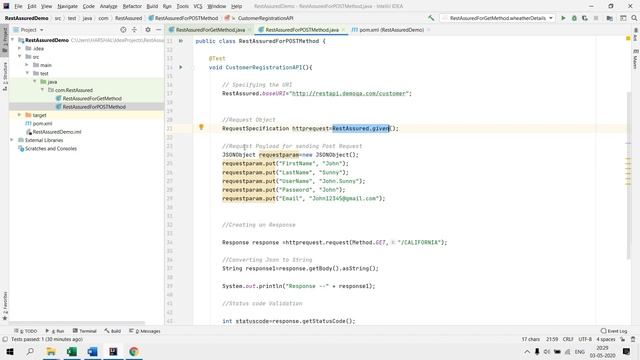Viewport: 640px width, 360px height.
Task: Open the run configuration dropdown RestAssuredForGetMethod.wheatherDetails
Action: (x=497, y=18)
